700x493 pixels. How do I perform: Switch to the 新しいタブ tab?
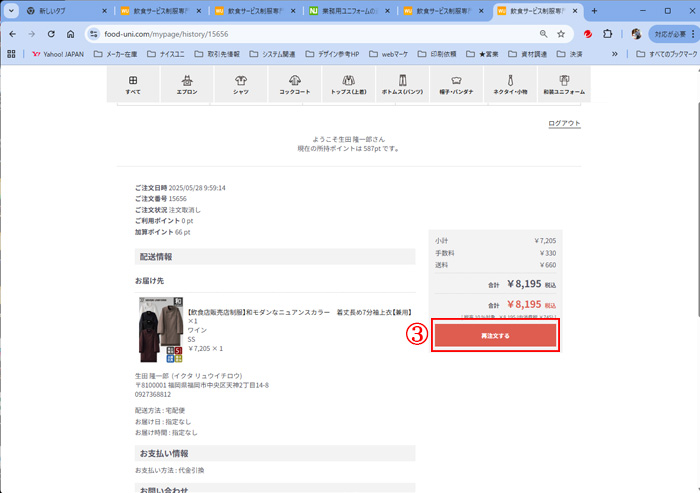point(65,11)
